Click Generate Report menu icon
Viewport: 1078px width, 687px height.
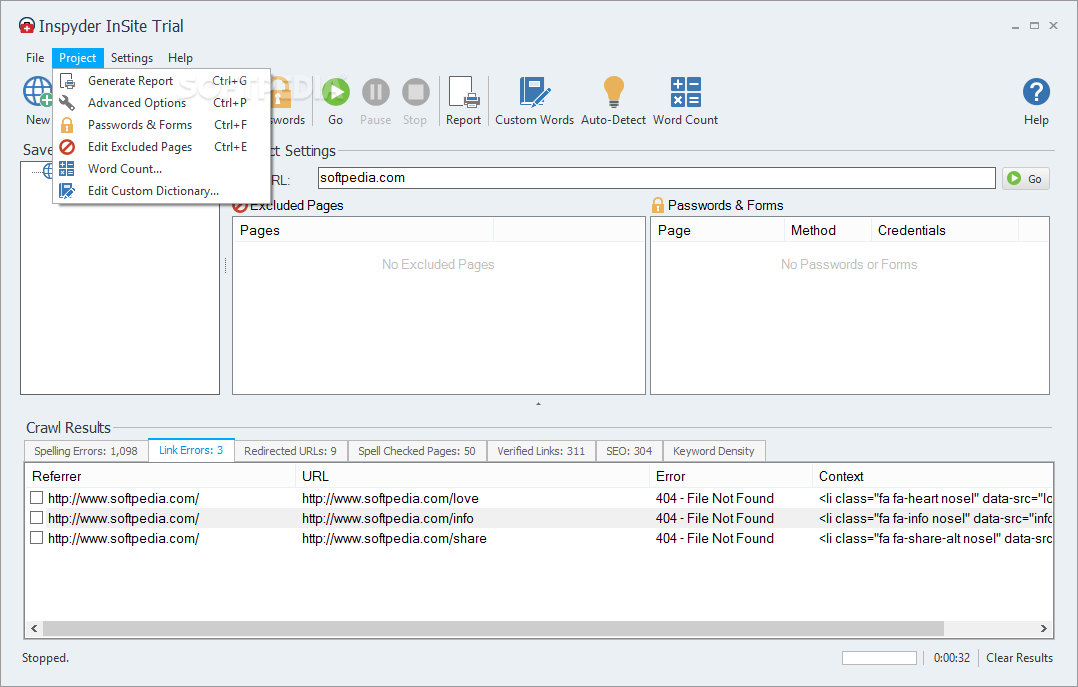point(67,81)
